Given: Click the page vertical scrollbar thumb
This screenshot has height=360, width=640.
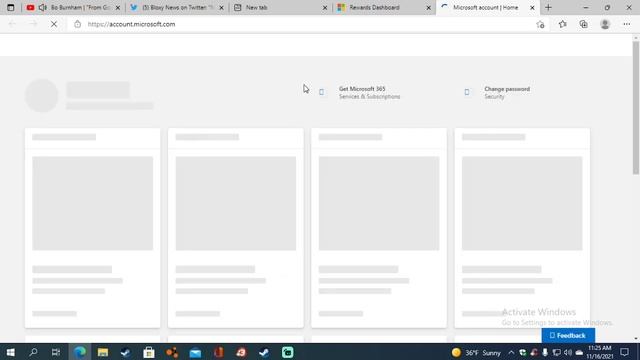Looking at the screenshot, I should [x=636, y=108].
